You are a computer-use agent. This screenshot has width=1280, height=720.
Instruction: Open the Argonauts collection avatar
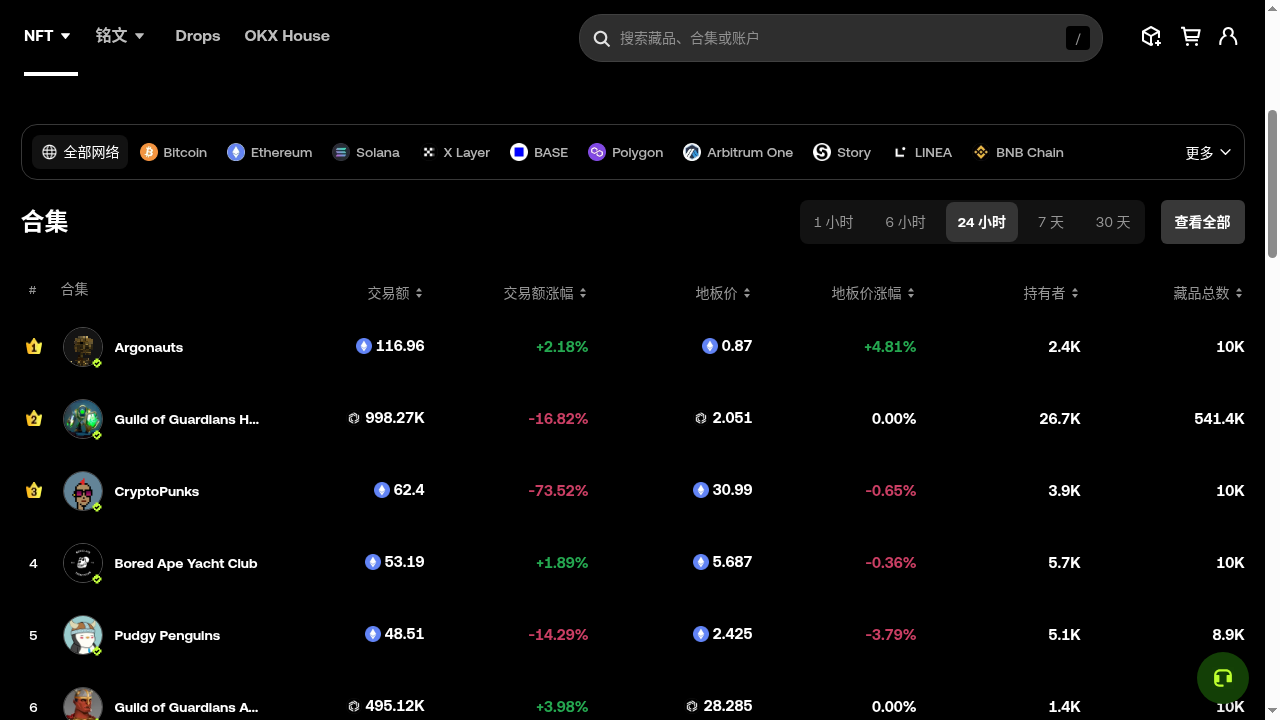pyautogui.click(x=83, y=347)
